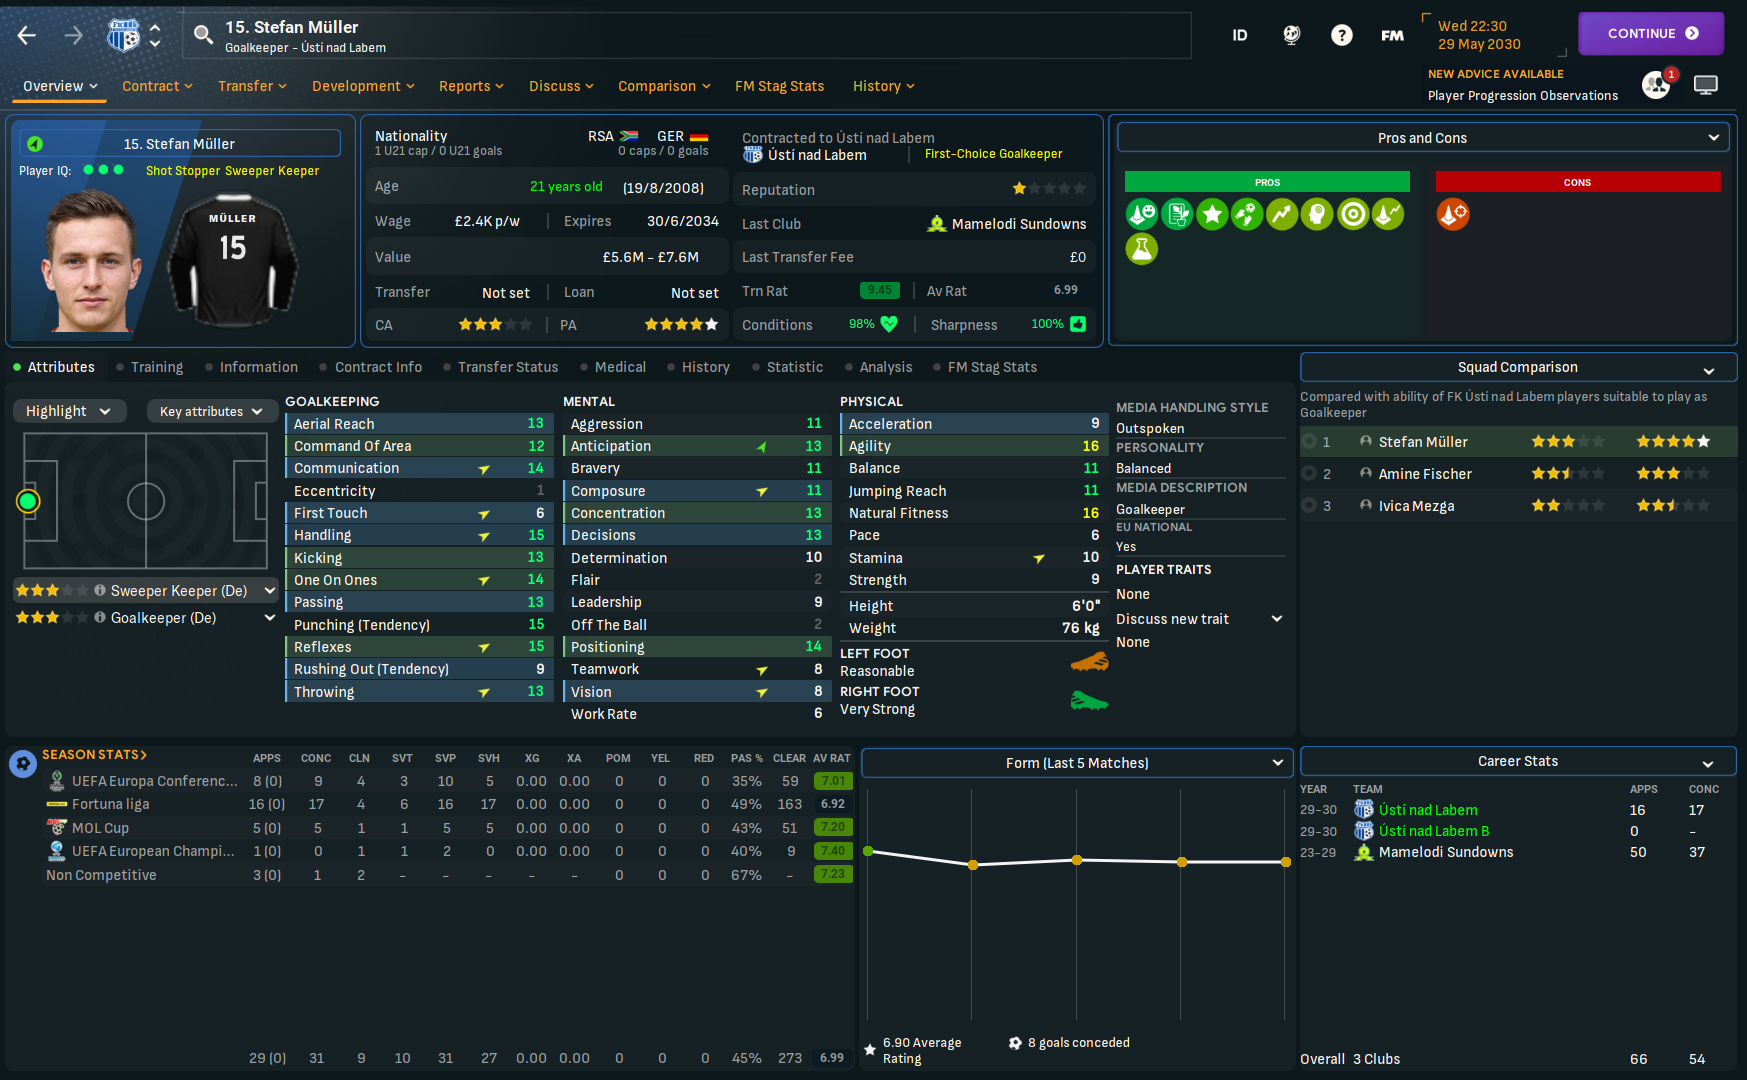This screenshot has height=1080, width=1747.
Task: Click the green heart condition icon
Action: click(889, 324)
